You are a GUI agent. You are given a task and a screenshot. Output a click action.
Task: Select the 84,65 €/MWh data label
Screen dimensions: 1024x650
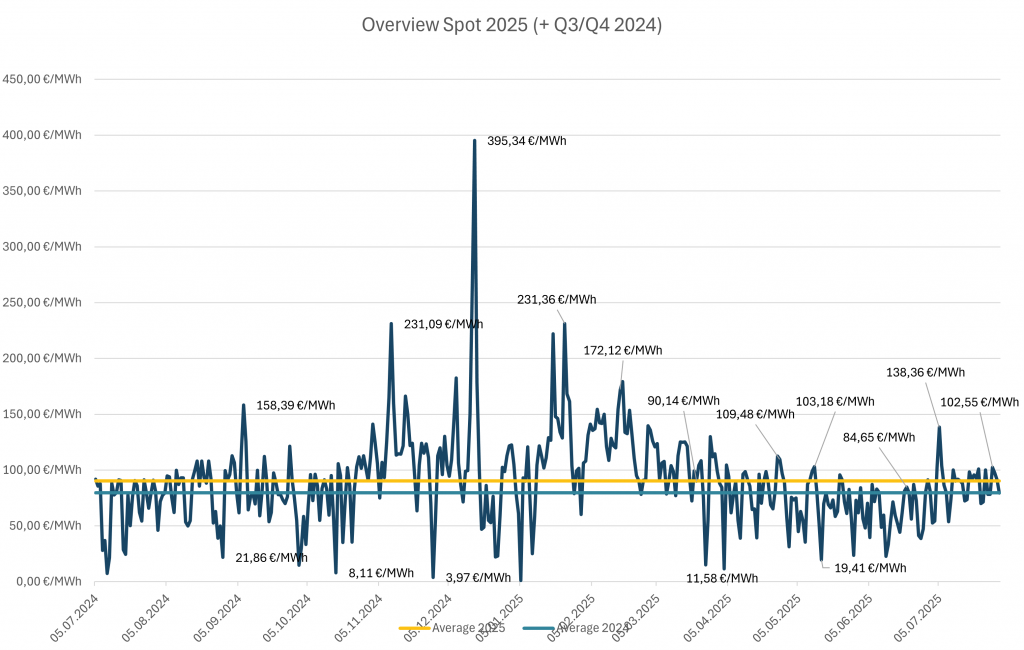point(879,437)
